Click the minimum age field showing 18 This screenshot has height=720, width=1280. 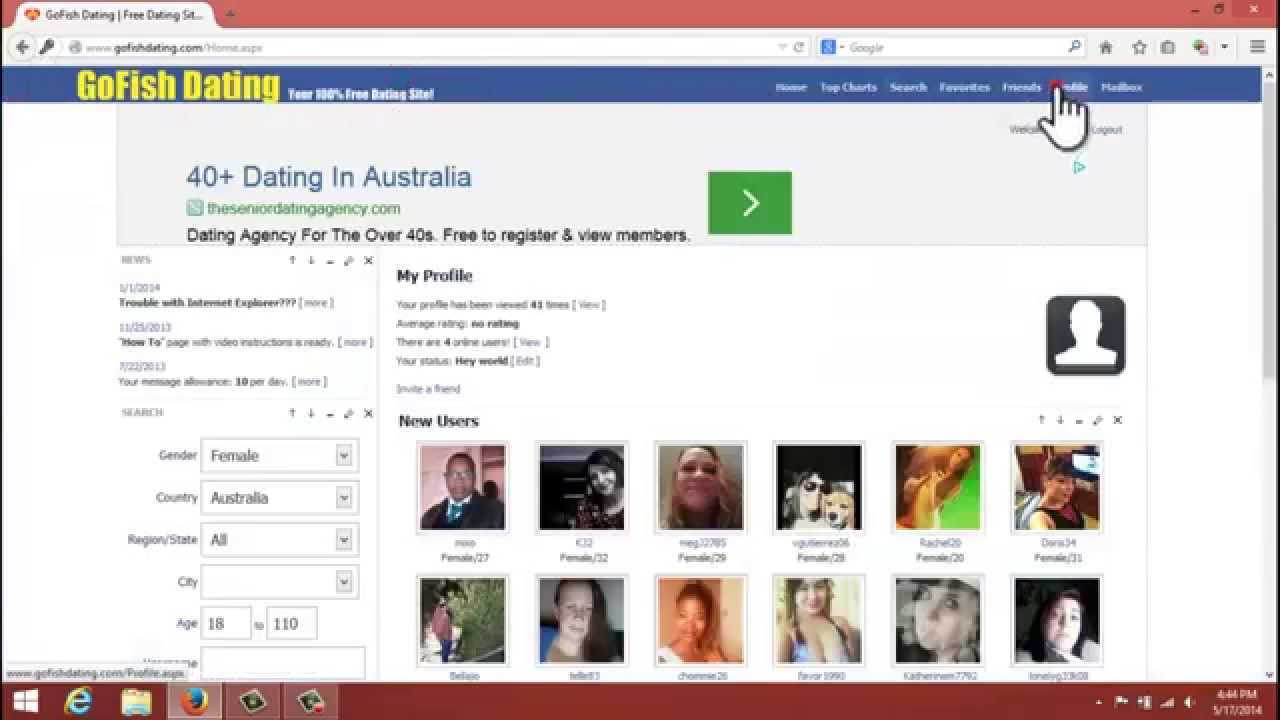coord(226,623)
